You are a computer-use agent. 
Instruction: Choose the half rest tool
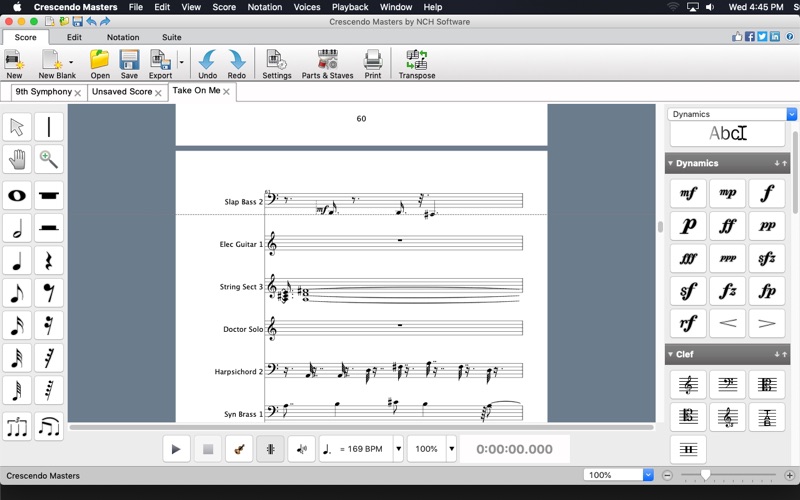click(x=49, y=228)
